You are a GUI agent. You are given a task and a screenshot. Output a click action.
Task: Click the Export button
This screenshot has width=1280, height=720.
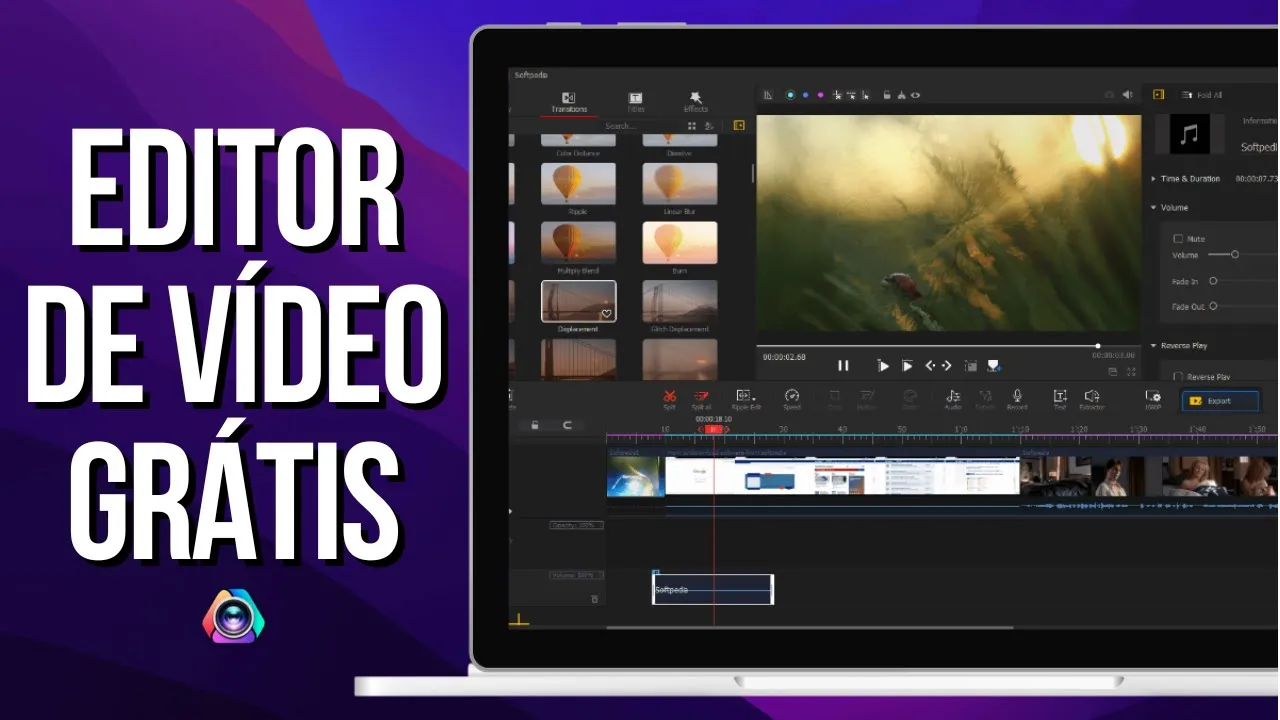[x=1220, y=401]
